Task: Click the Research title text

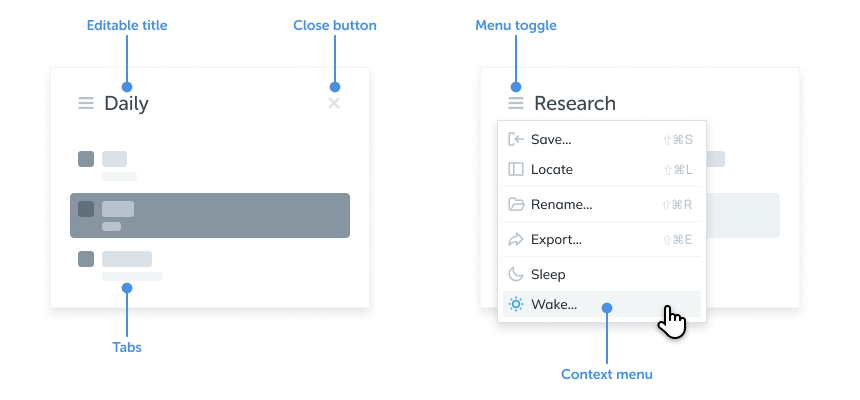Action: point(575,103)
